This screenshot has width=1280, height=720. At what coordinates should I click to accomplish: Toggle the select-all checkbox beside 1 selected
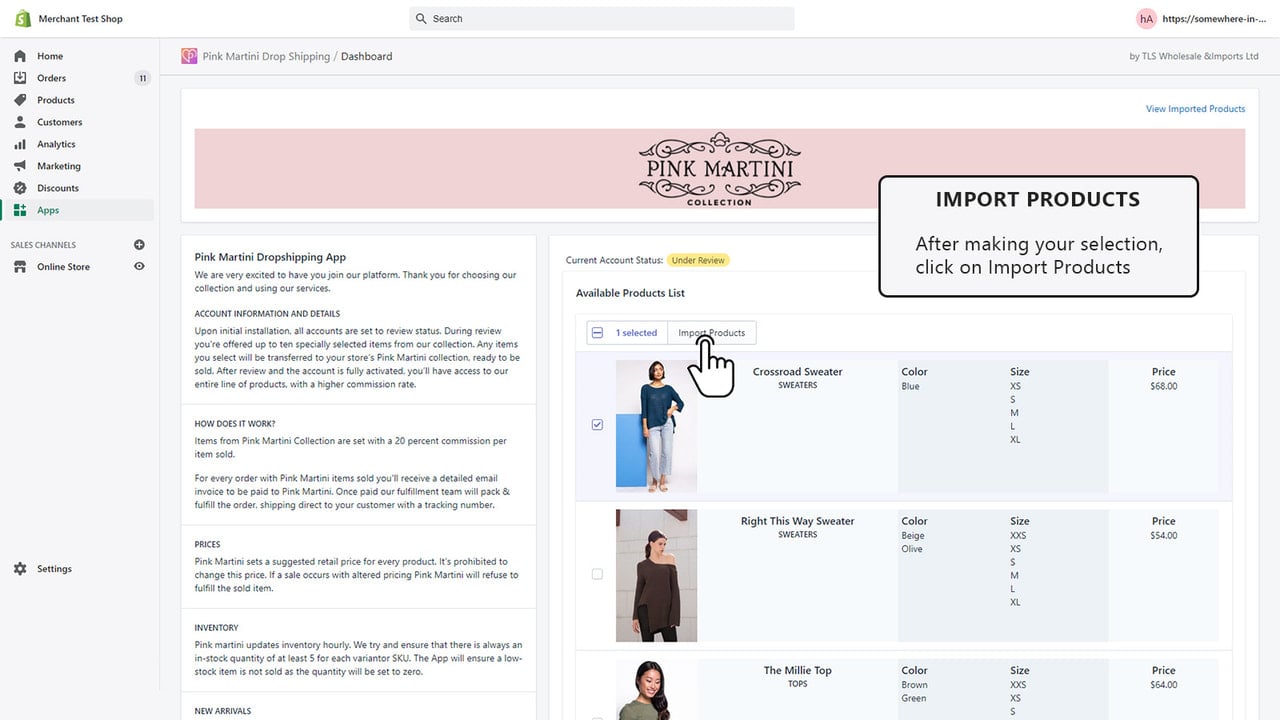click(x=597, y=333)
